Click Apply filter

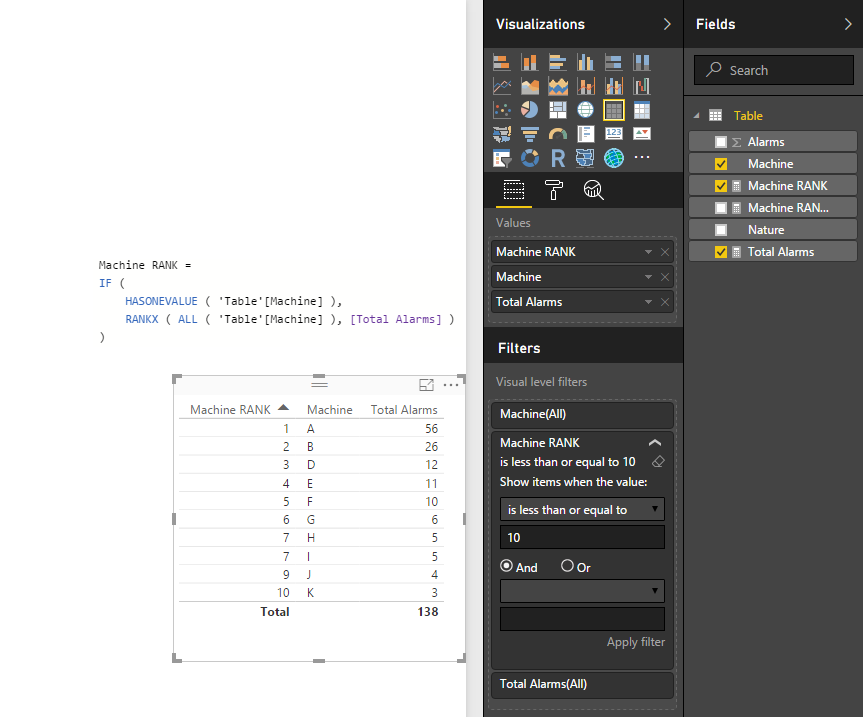pyautogui.click(x=636, y=642)
